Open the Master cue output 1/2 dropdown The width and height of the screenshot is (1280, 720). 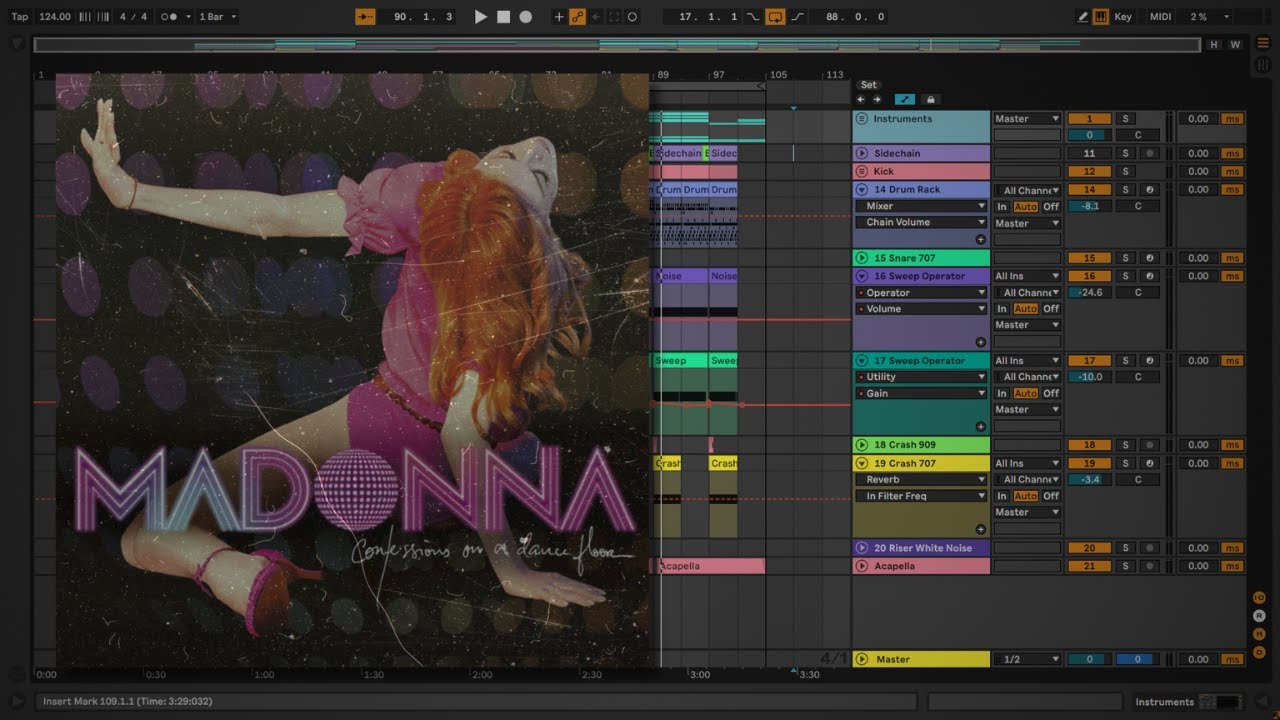[x=1027, y=659]
